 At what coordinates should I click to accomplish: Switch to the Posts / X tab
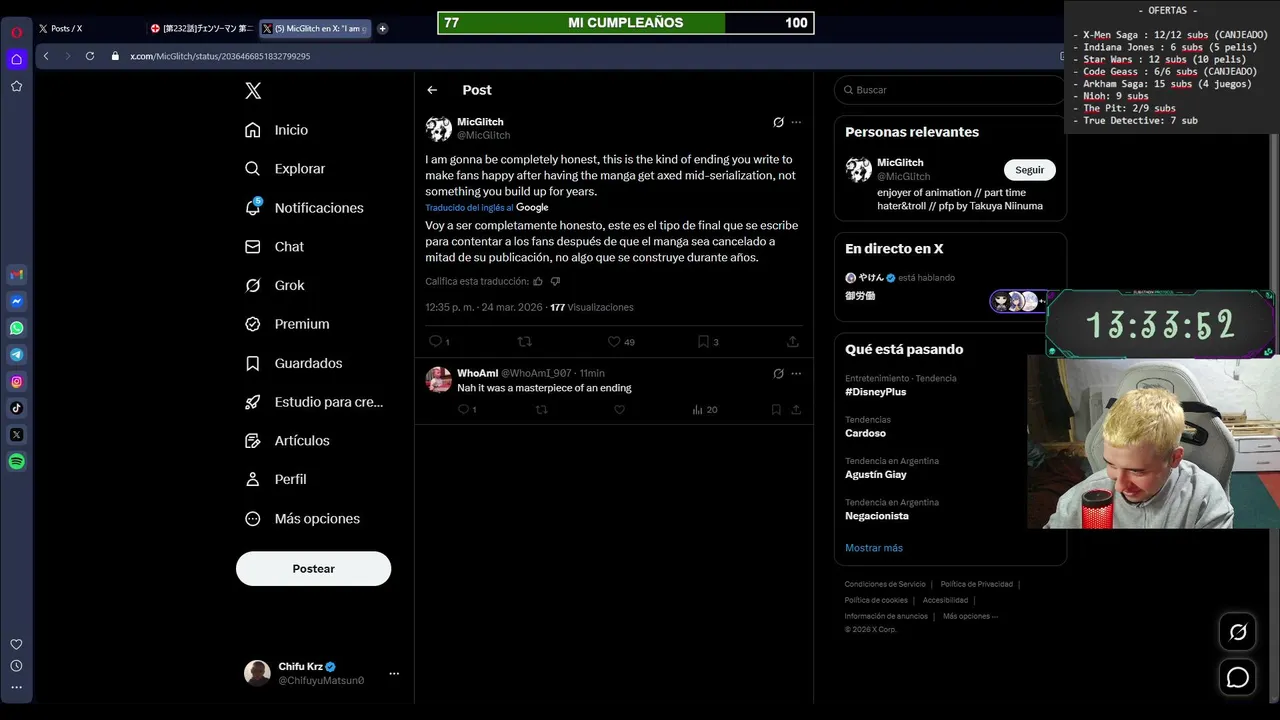[88, 29]
